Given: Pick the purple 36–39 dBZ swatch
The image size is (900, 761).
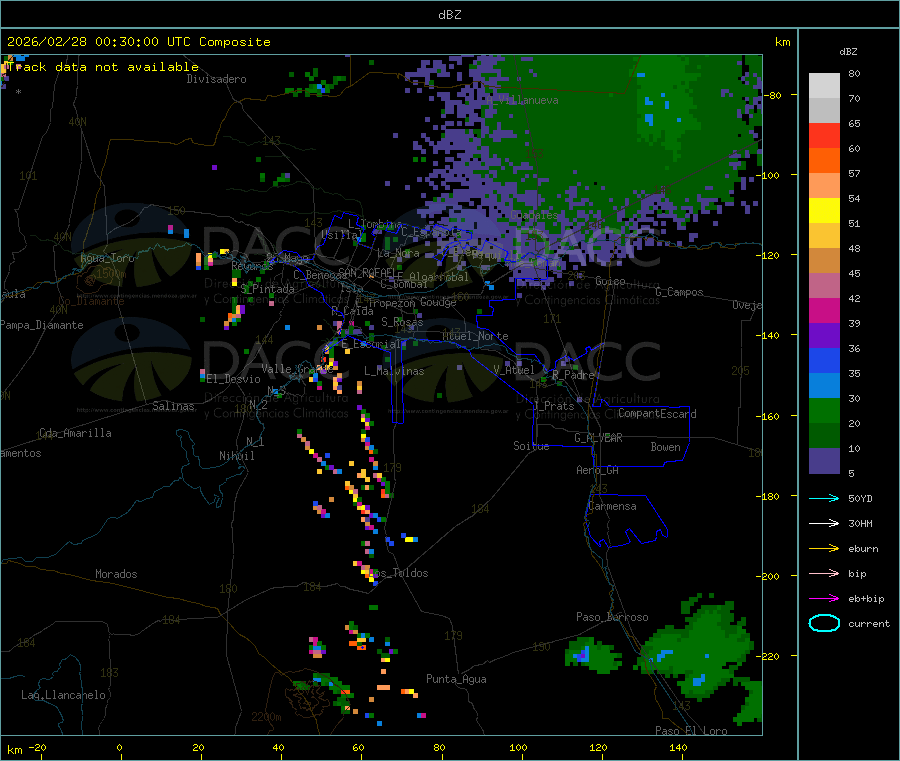Looking at the screenshot, I should [x=824, y=336].
